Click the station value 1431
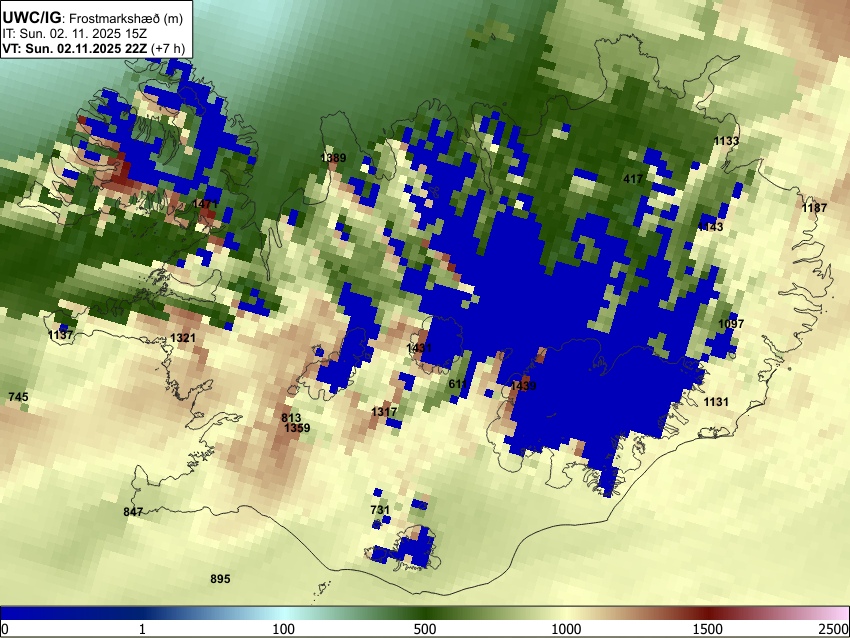The width and height of the screenshot is (850, 638). (x=419, y=347)
